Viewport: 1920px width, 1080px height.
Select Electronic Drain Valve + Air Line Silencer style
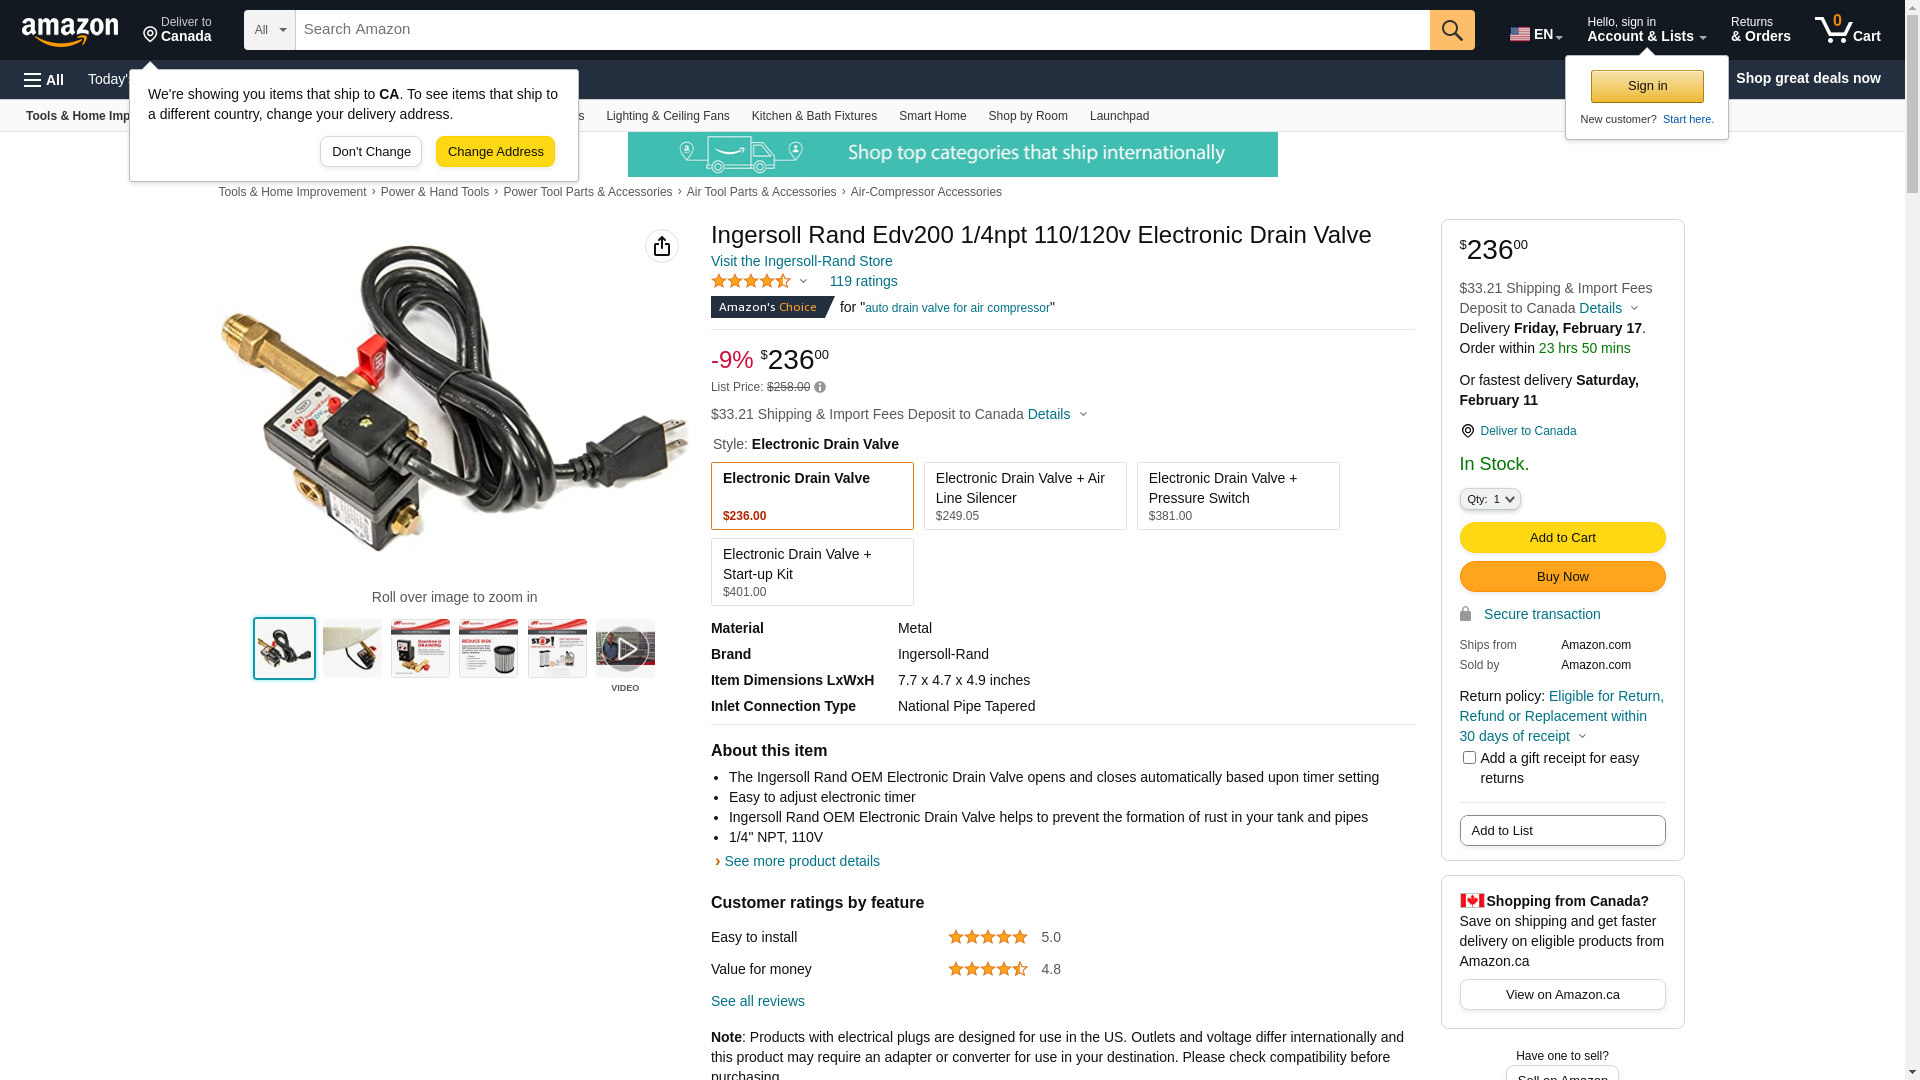click(x=1025, y=496)
